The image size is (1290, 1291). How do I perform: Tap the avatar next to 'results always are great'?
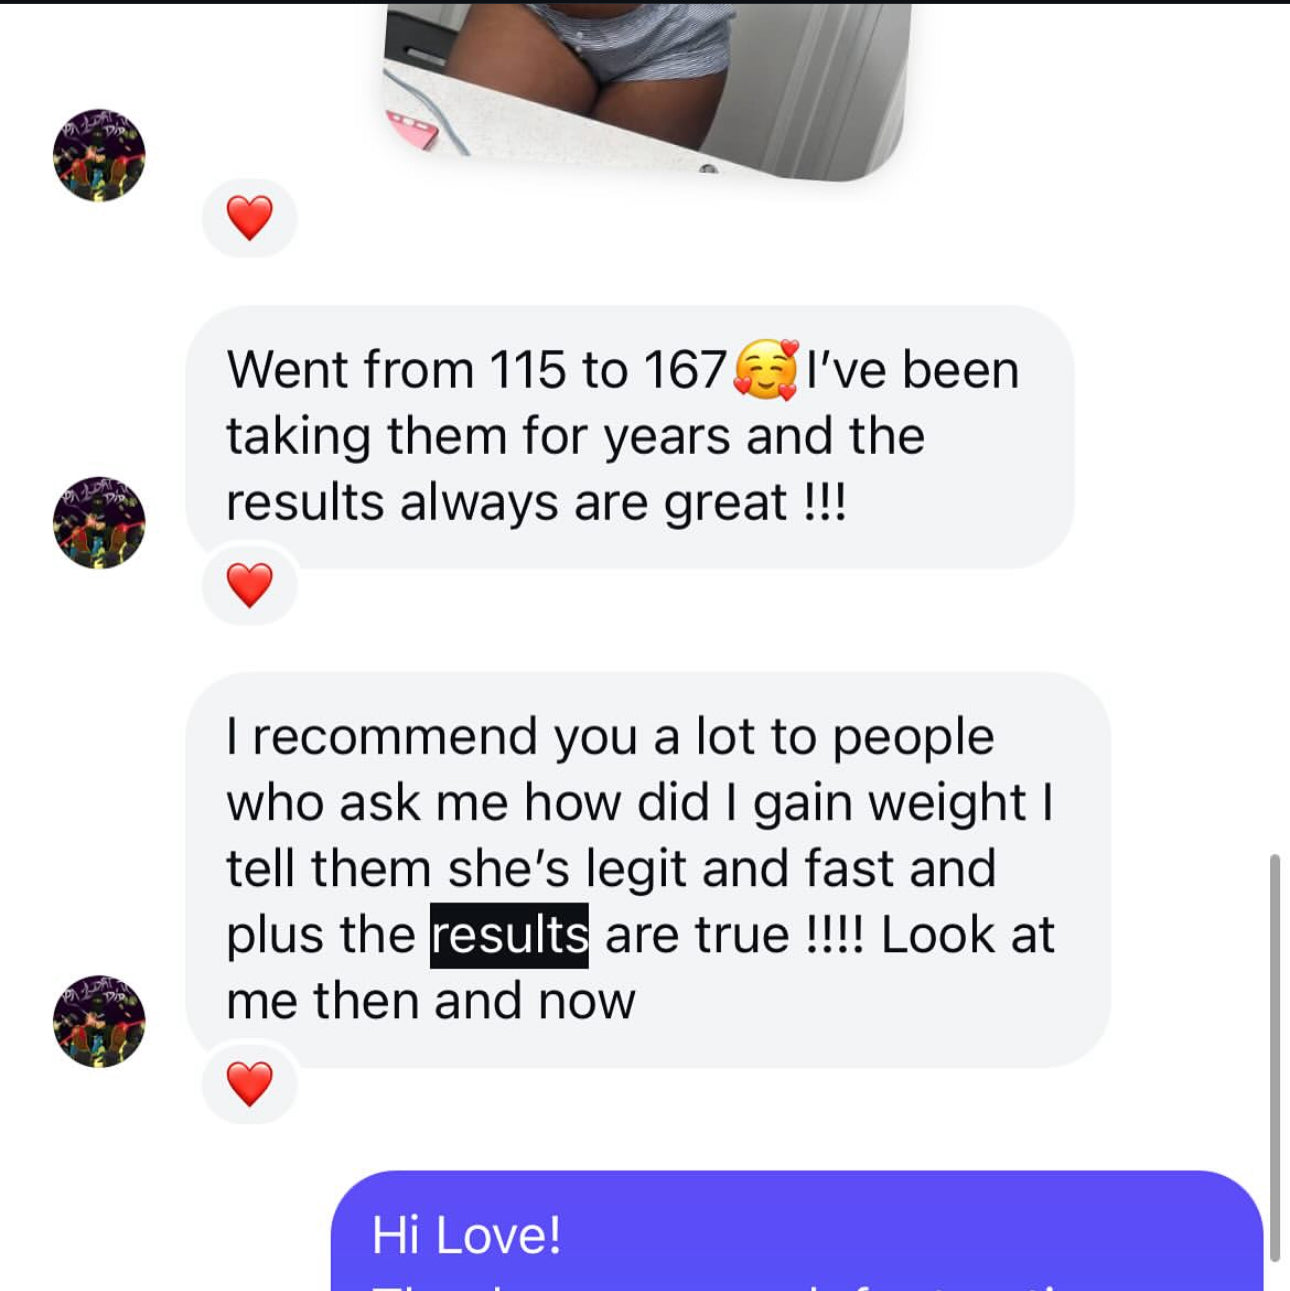tap(99, 523)
